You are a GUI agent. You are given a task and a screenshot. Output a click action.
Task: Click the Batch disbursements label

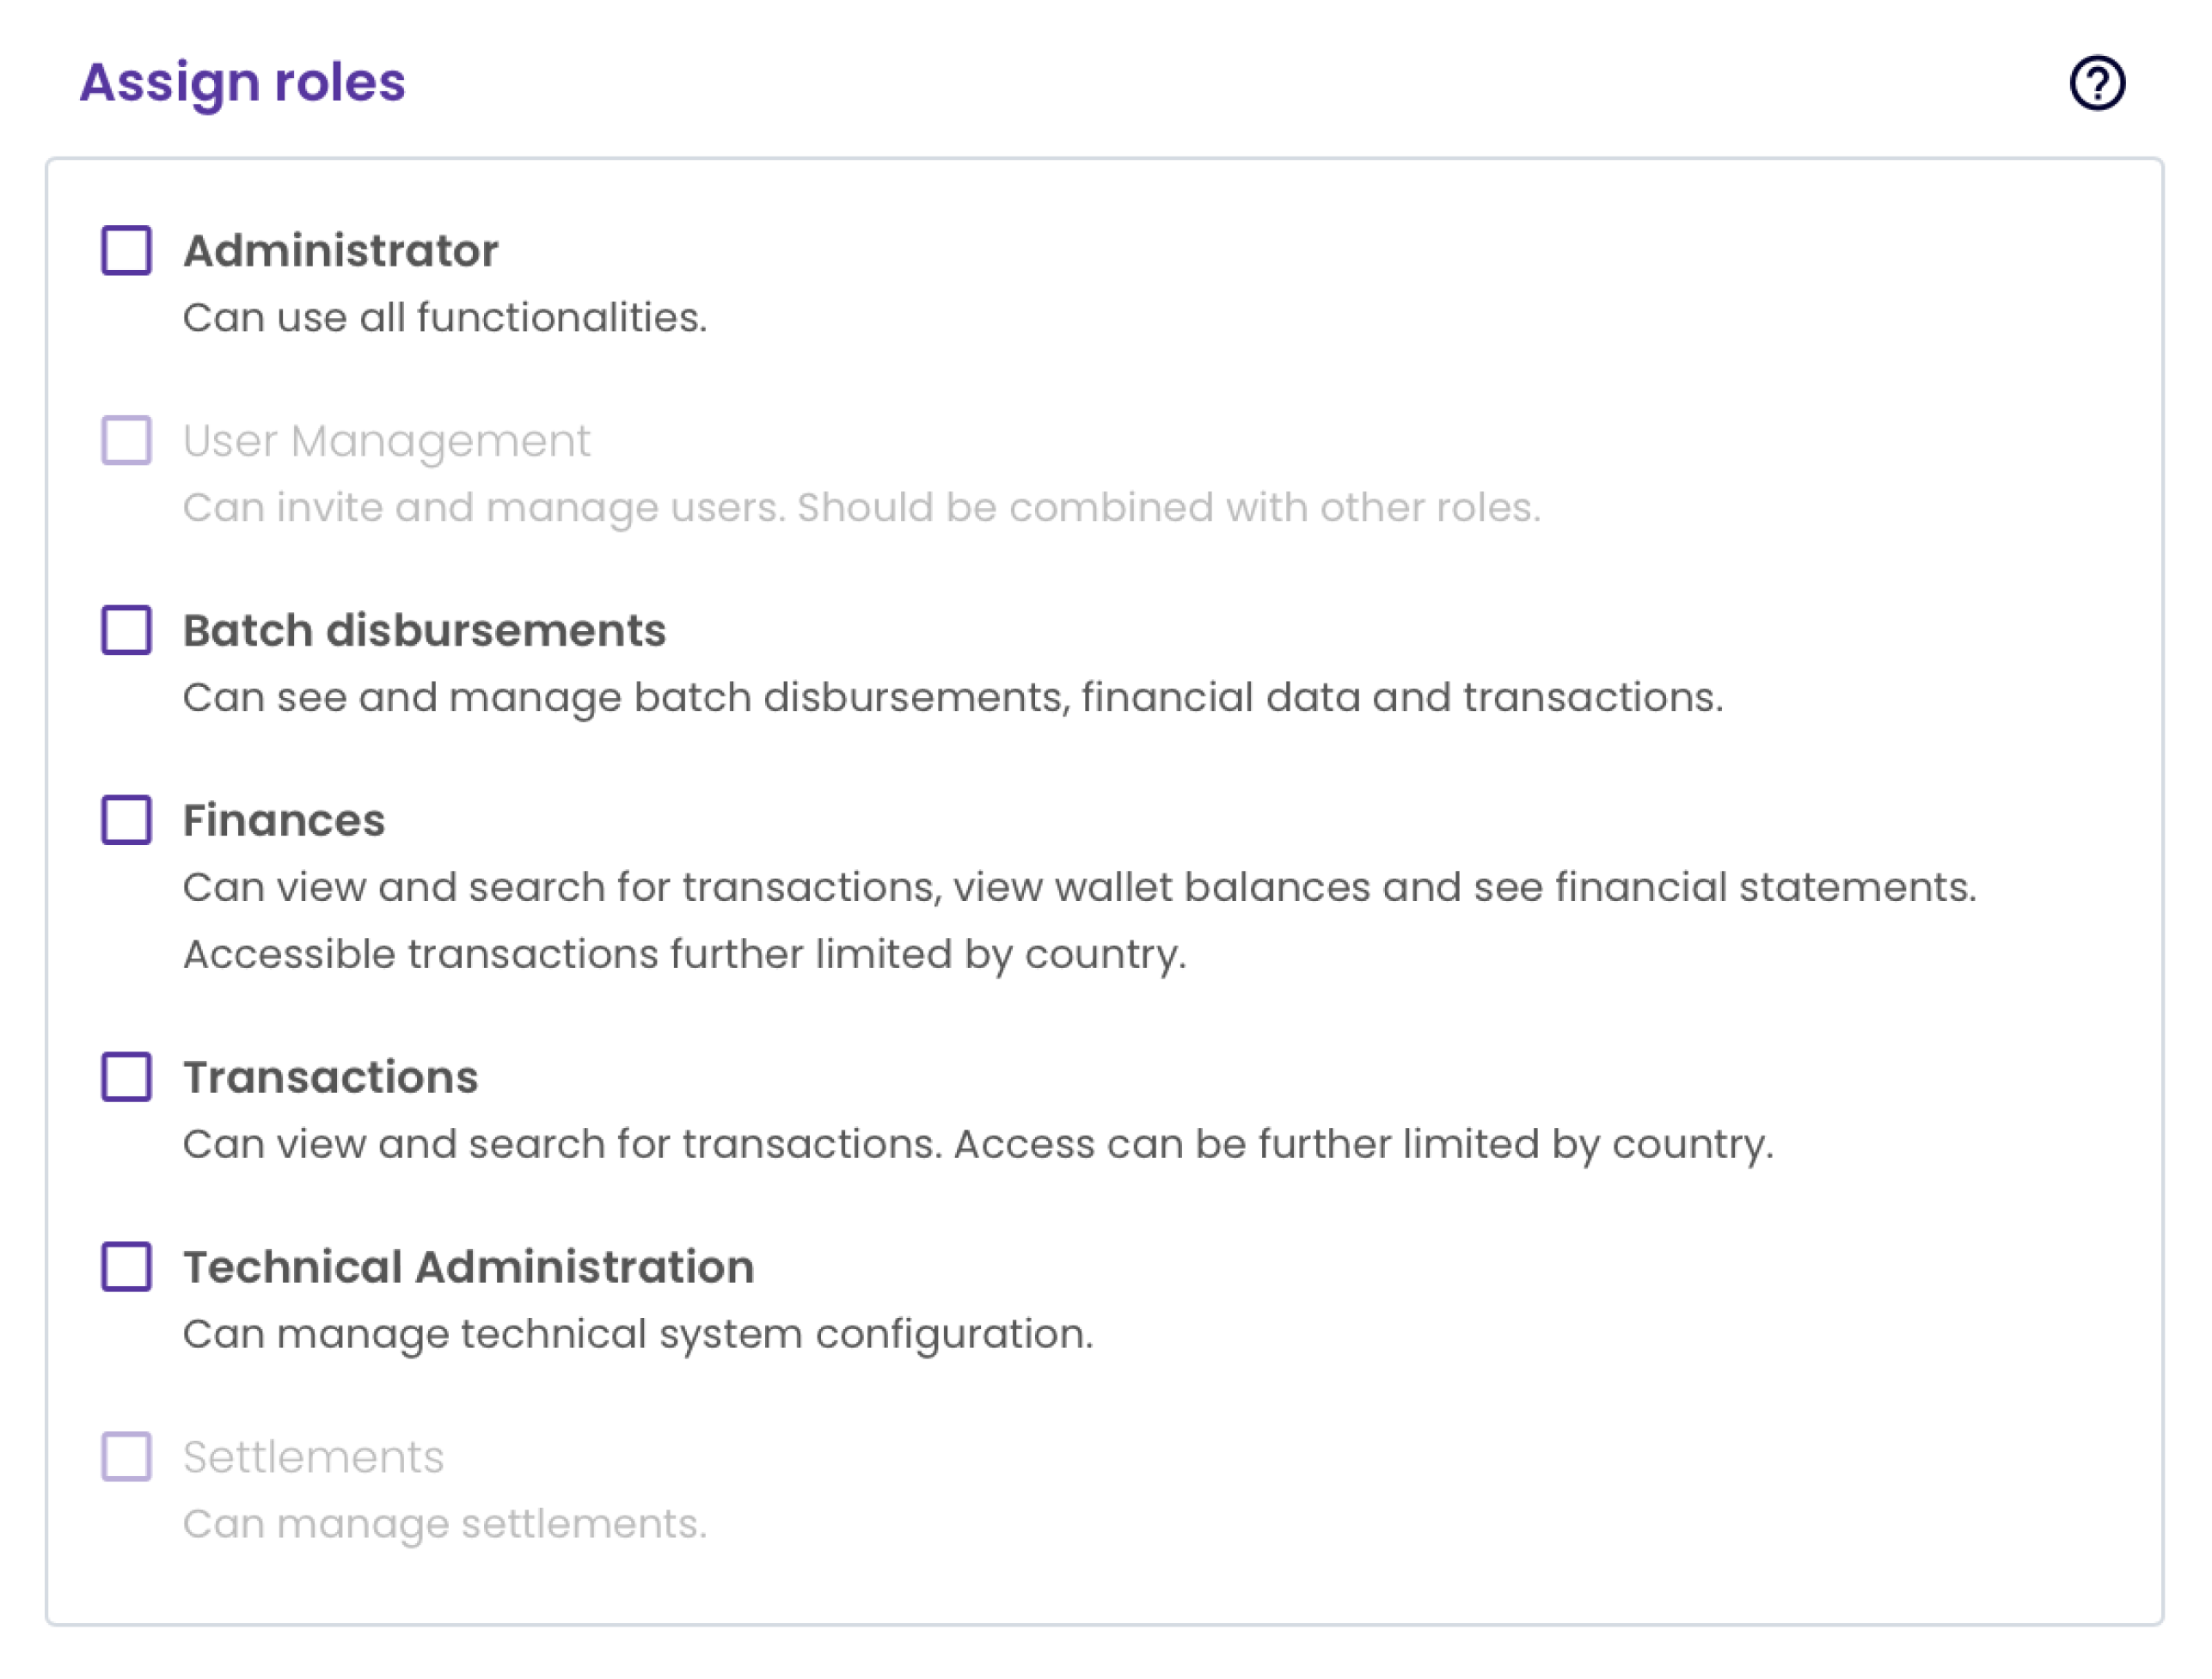coord(424,631)
